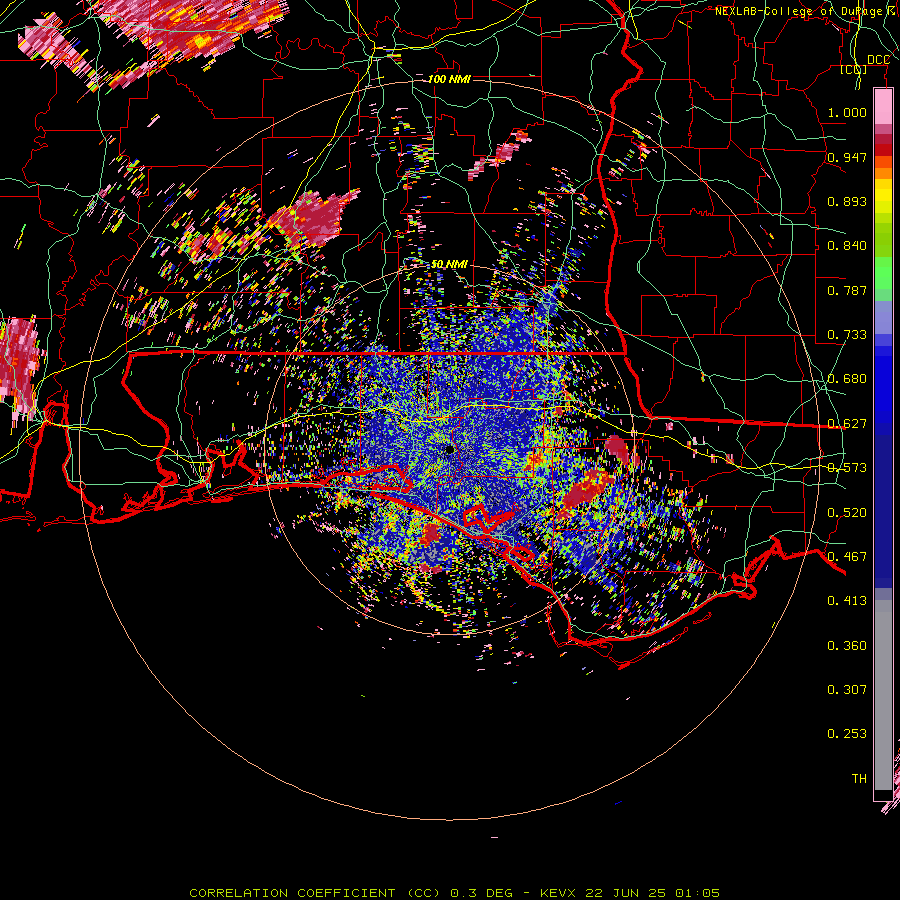This screenshot has width=900, height=900.
Task: Click the 100 NMI range ring label
Action: coord(449,79)
